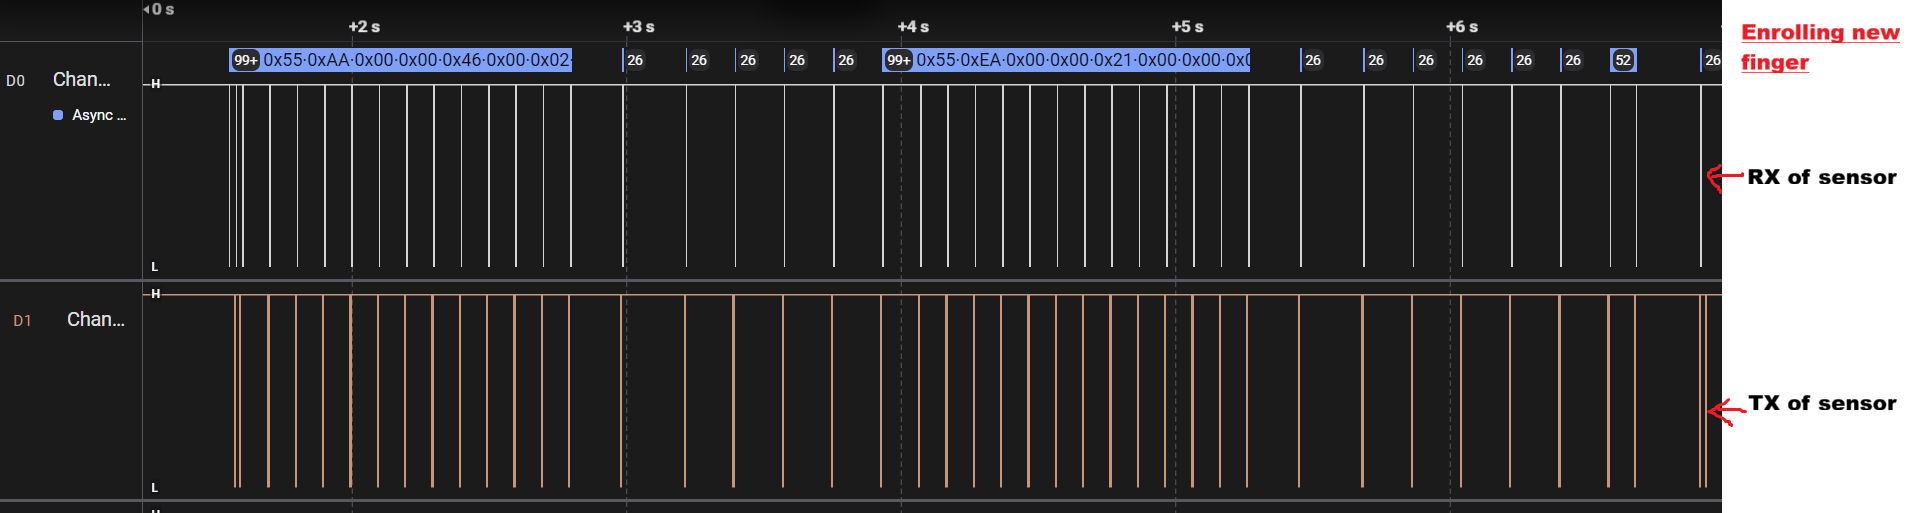Click the 0 s time origin arrow
The width and height of the screenshot is (1913, 513).
click(146, 9)
